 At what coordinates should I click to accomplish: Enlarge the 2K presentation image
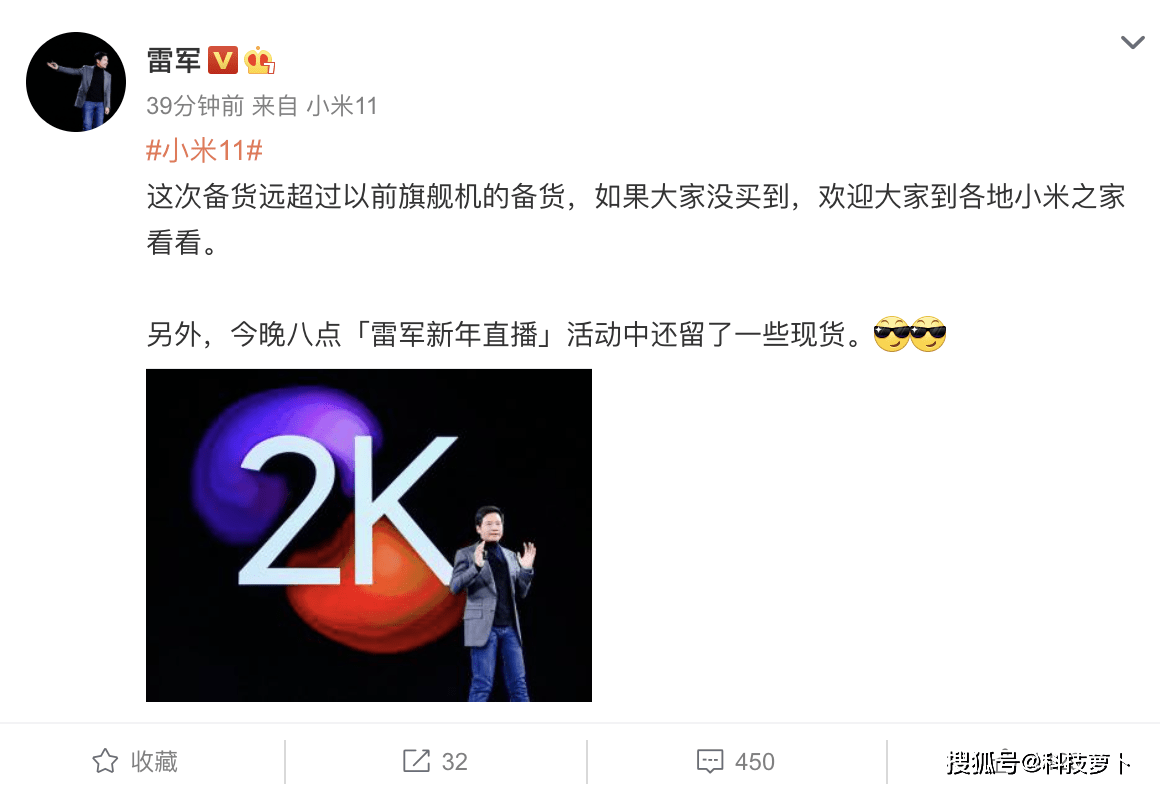tap(368, 535)
